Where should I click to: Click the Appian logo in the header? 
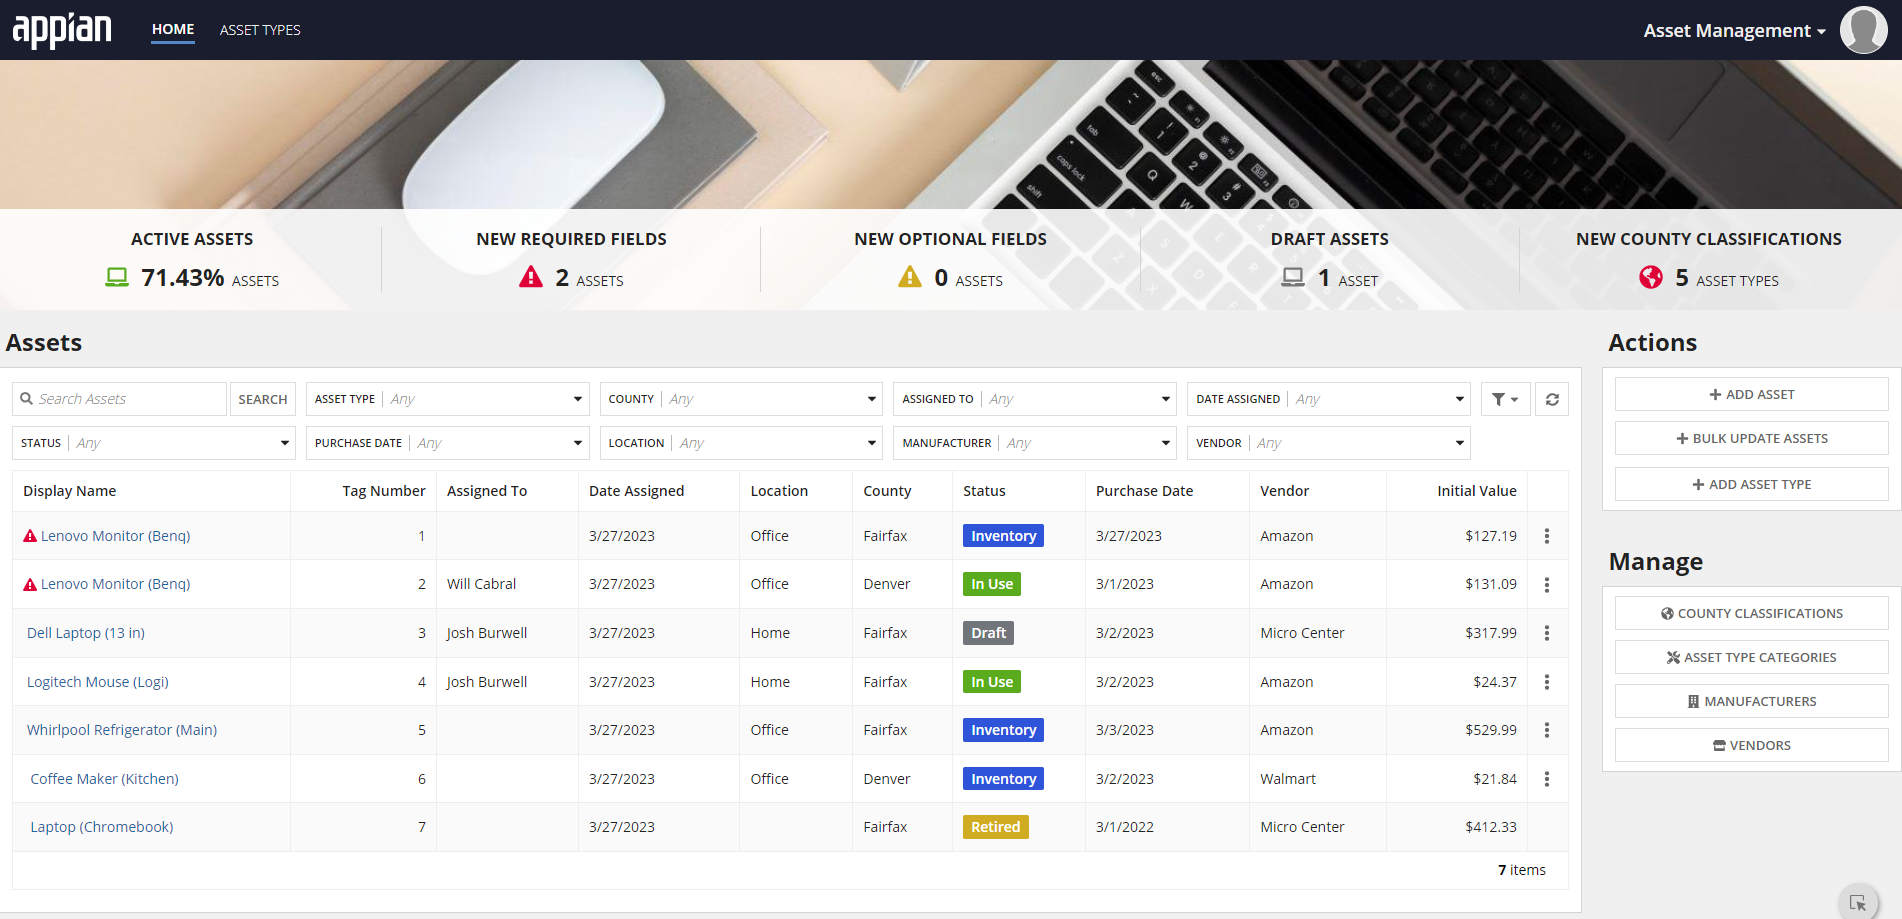coord(62,29)
